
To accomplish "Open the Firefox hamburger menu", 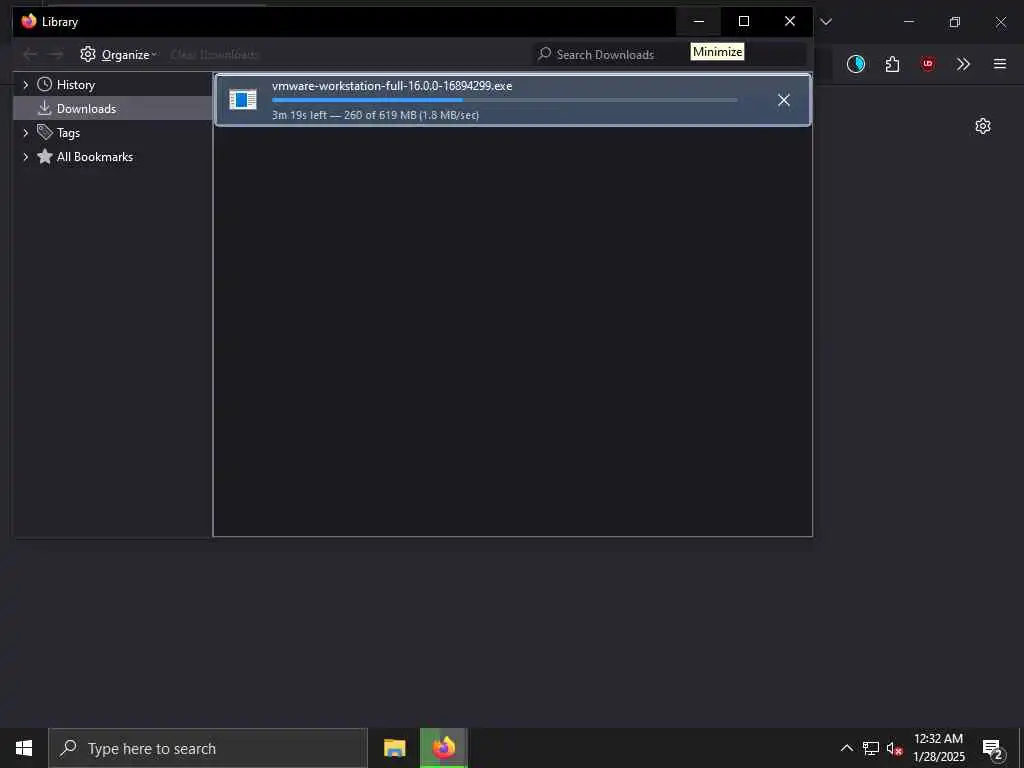I will [x=1000, y=63].
